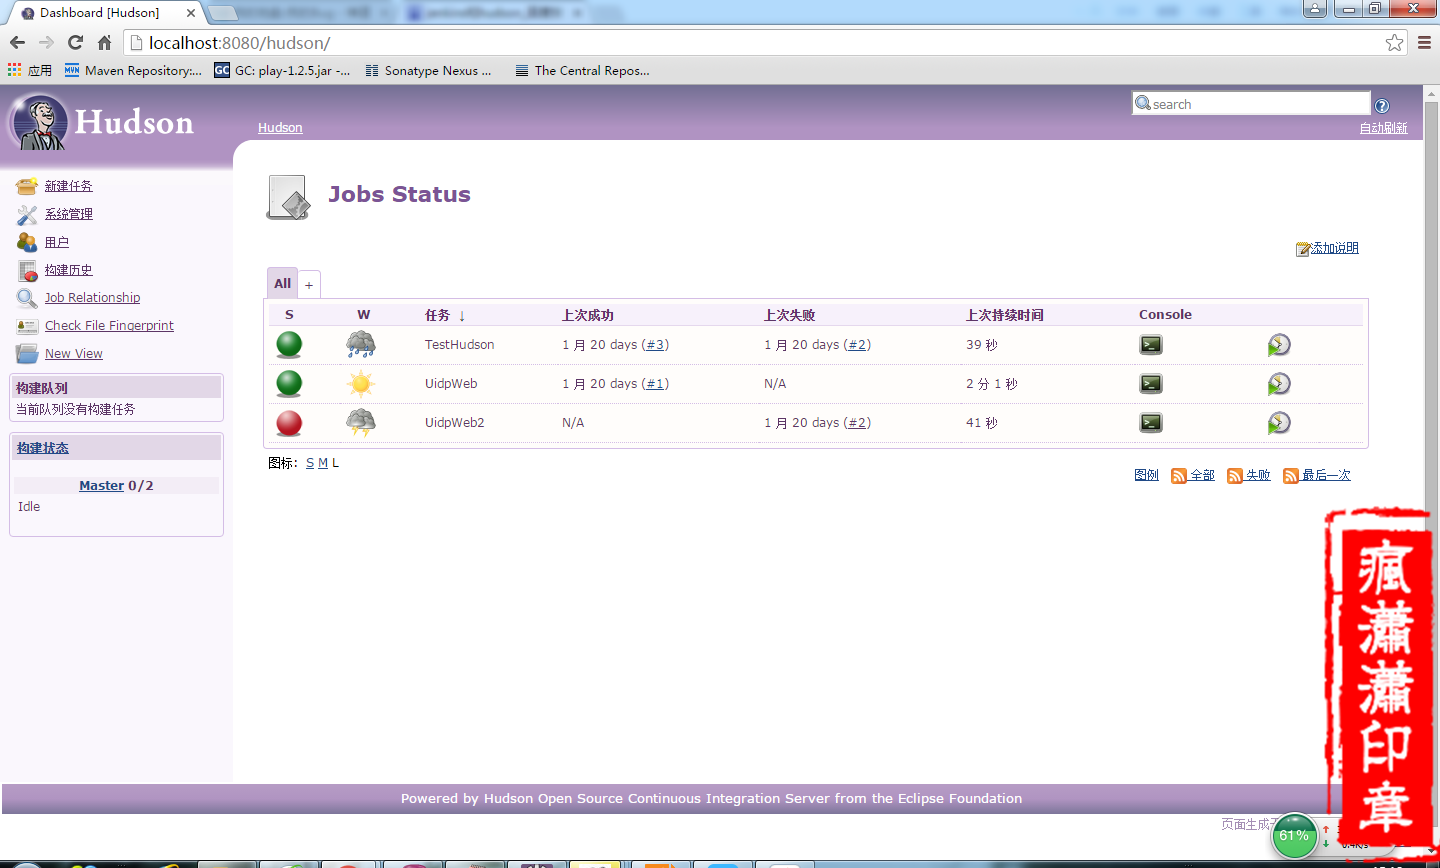
Task: Sort table by 上次失败 column
Action: click(790, 315)
